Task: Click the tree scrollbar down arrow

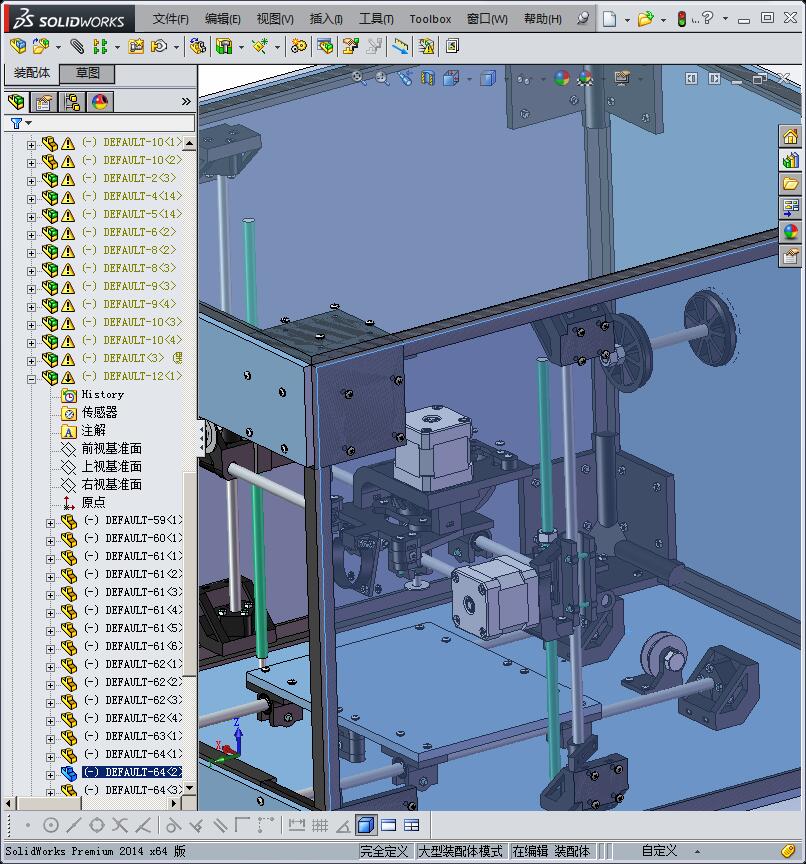Action: [190, 789]
